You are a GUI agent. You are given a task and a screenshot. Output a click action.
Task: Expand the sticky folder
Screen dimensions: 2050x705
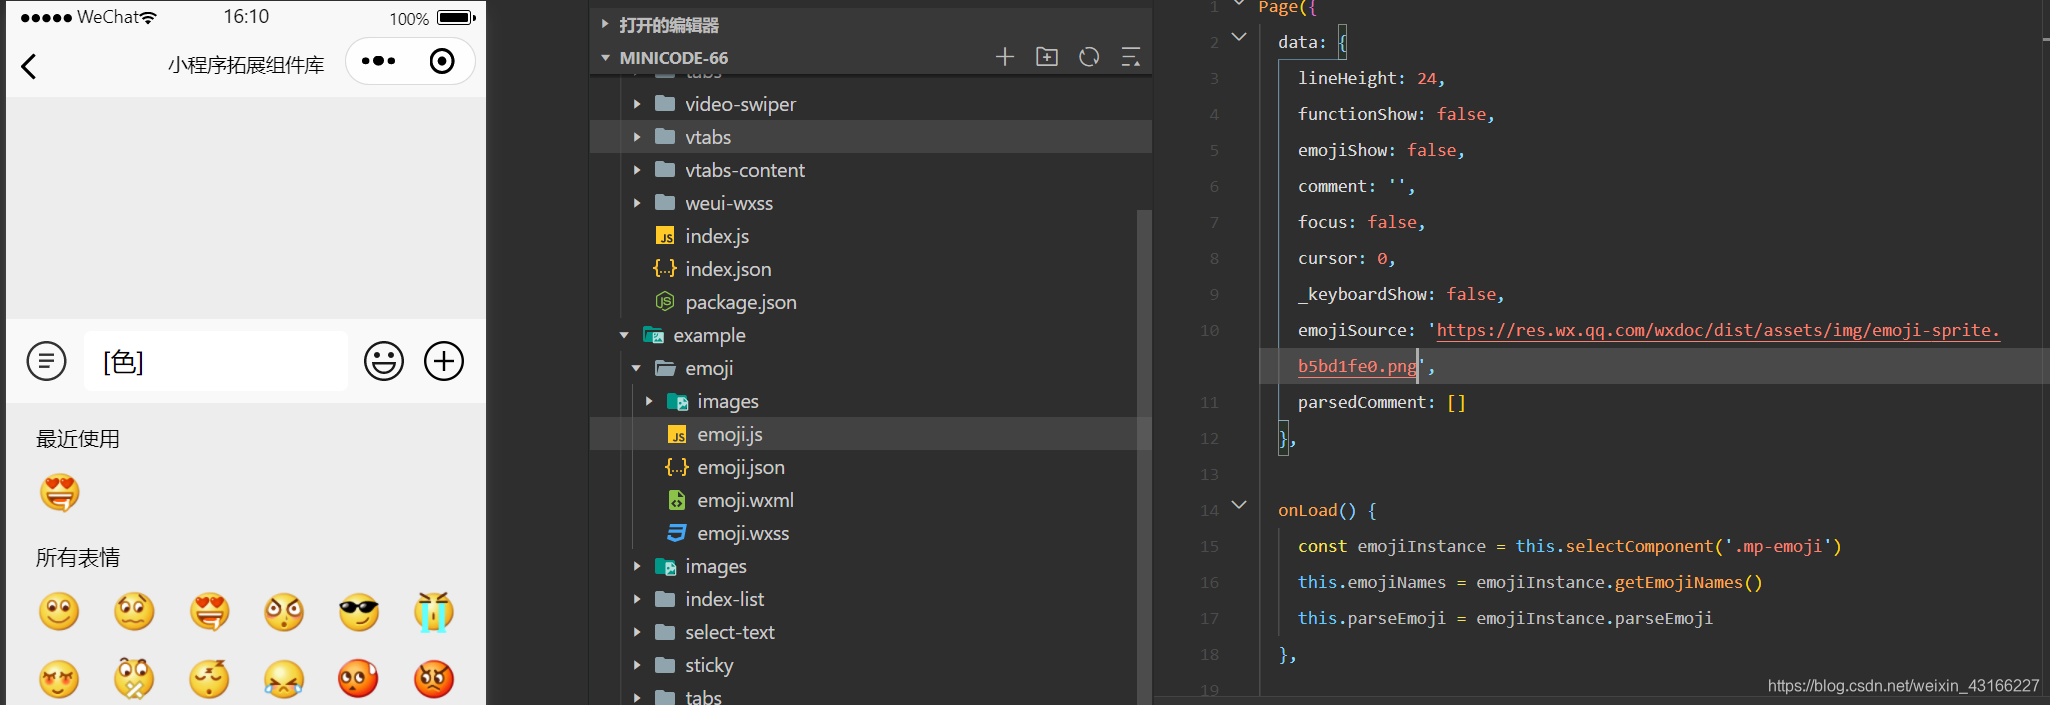click(637, 665)
